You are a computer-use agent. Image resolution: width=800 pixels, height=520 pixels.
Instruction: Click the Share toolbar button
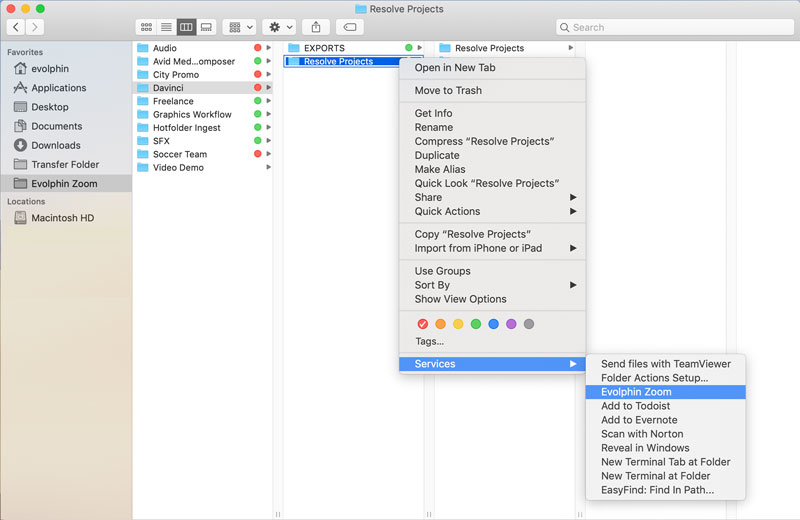click(316, 27)
